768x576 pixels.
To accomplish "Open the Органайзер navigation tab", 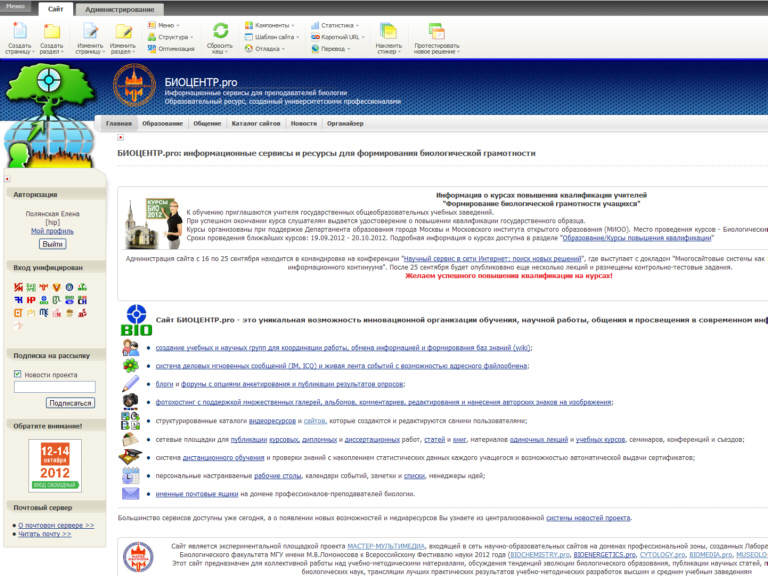I will tap(345, 123).
